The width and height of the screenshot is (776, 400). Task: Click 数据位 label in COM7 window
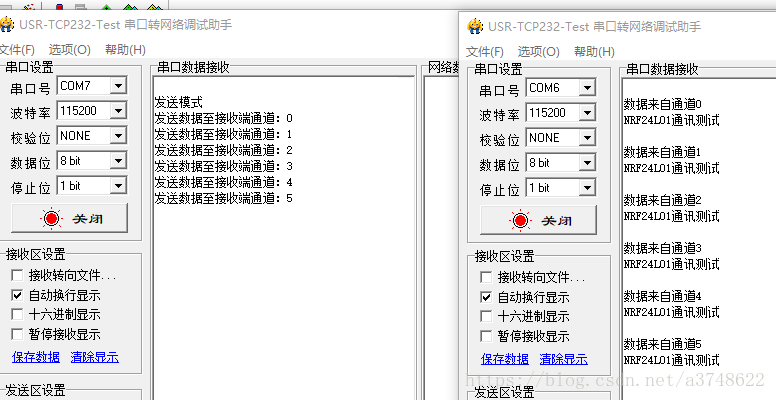pos(31,163)
